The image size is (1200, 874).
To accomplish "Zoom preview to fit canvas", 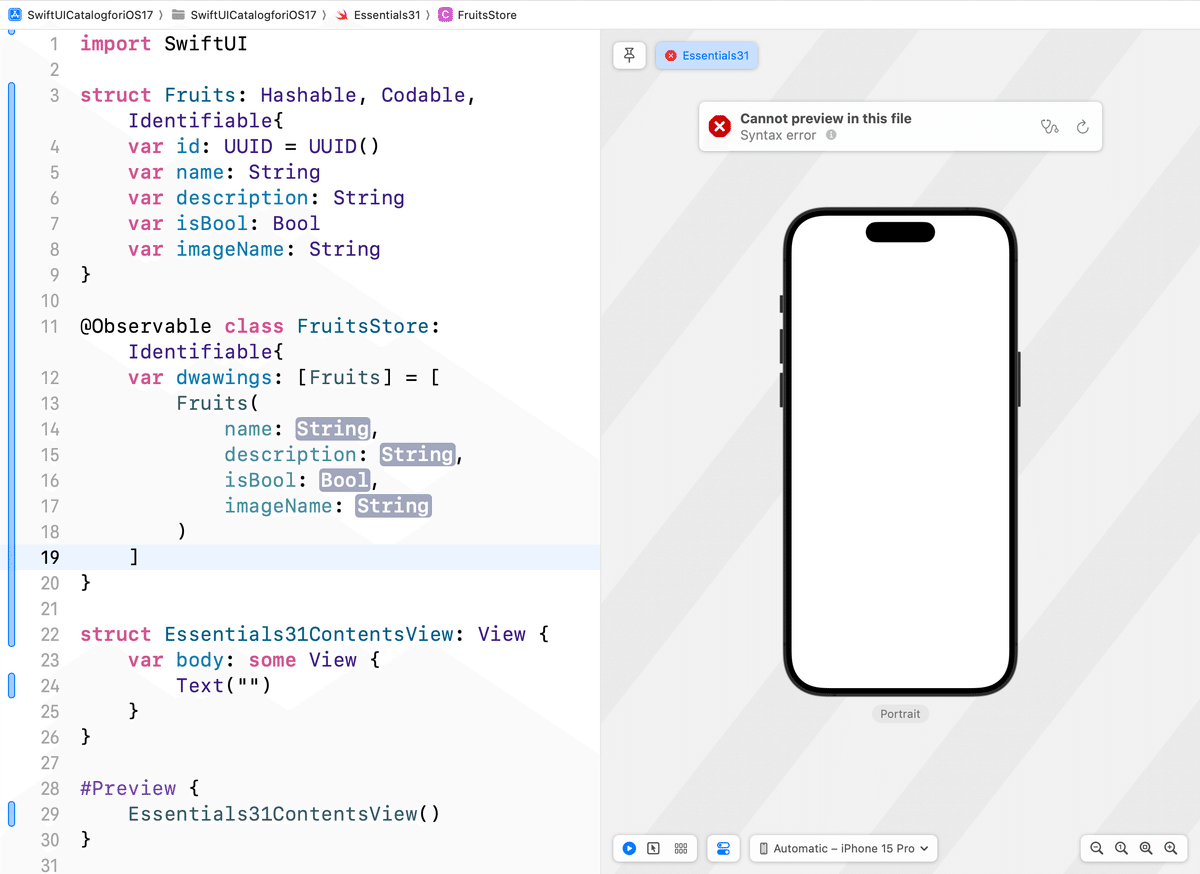I will (1146, 848).
